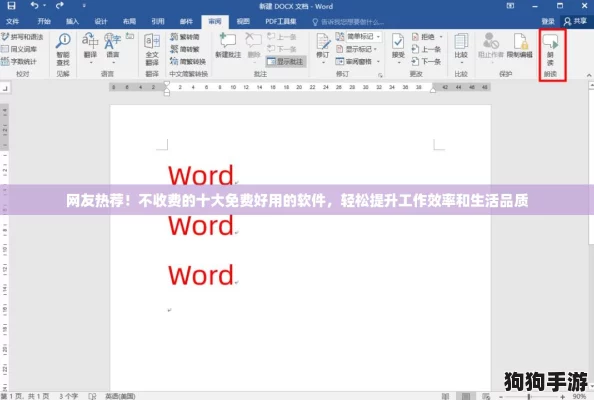The width and height of the screenshot is (594, 400).
Task: Show 字数统计 word count
Action: click(x=19, y=61)
